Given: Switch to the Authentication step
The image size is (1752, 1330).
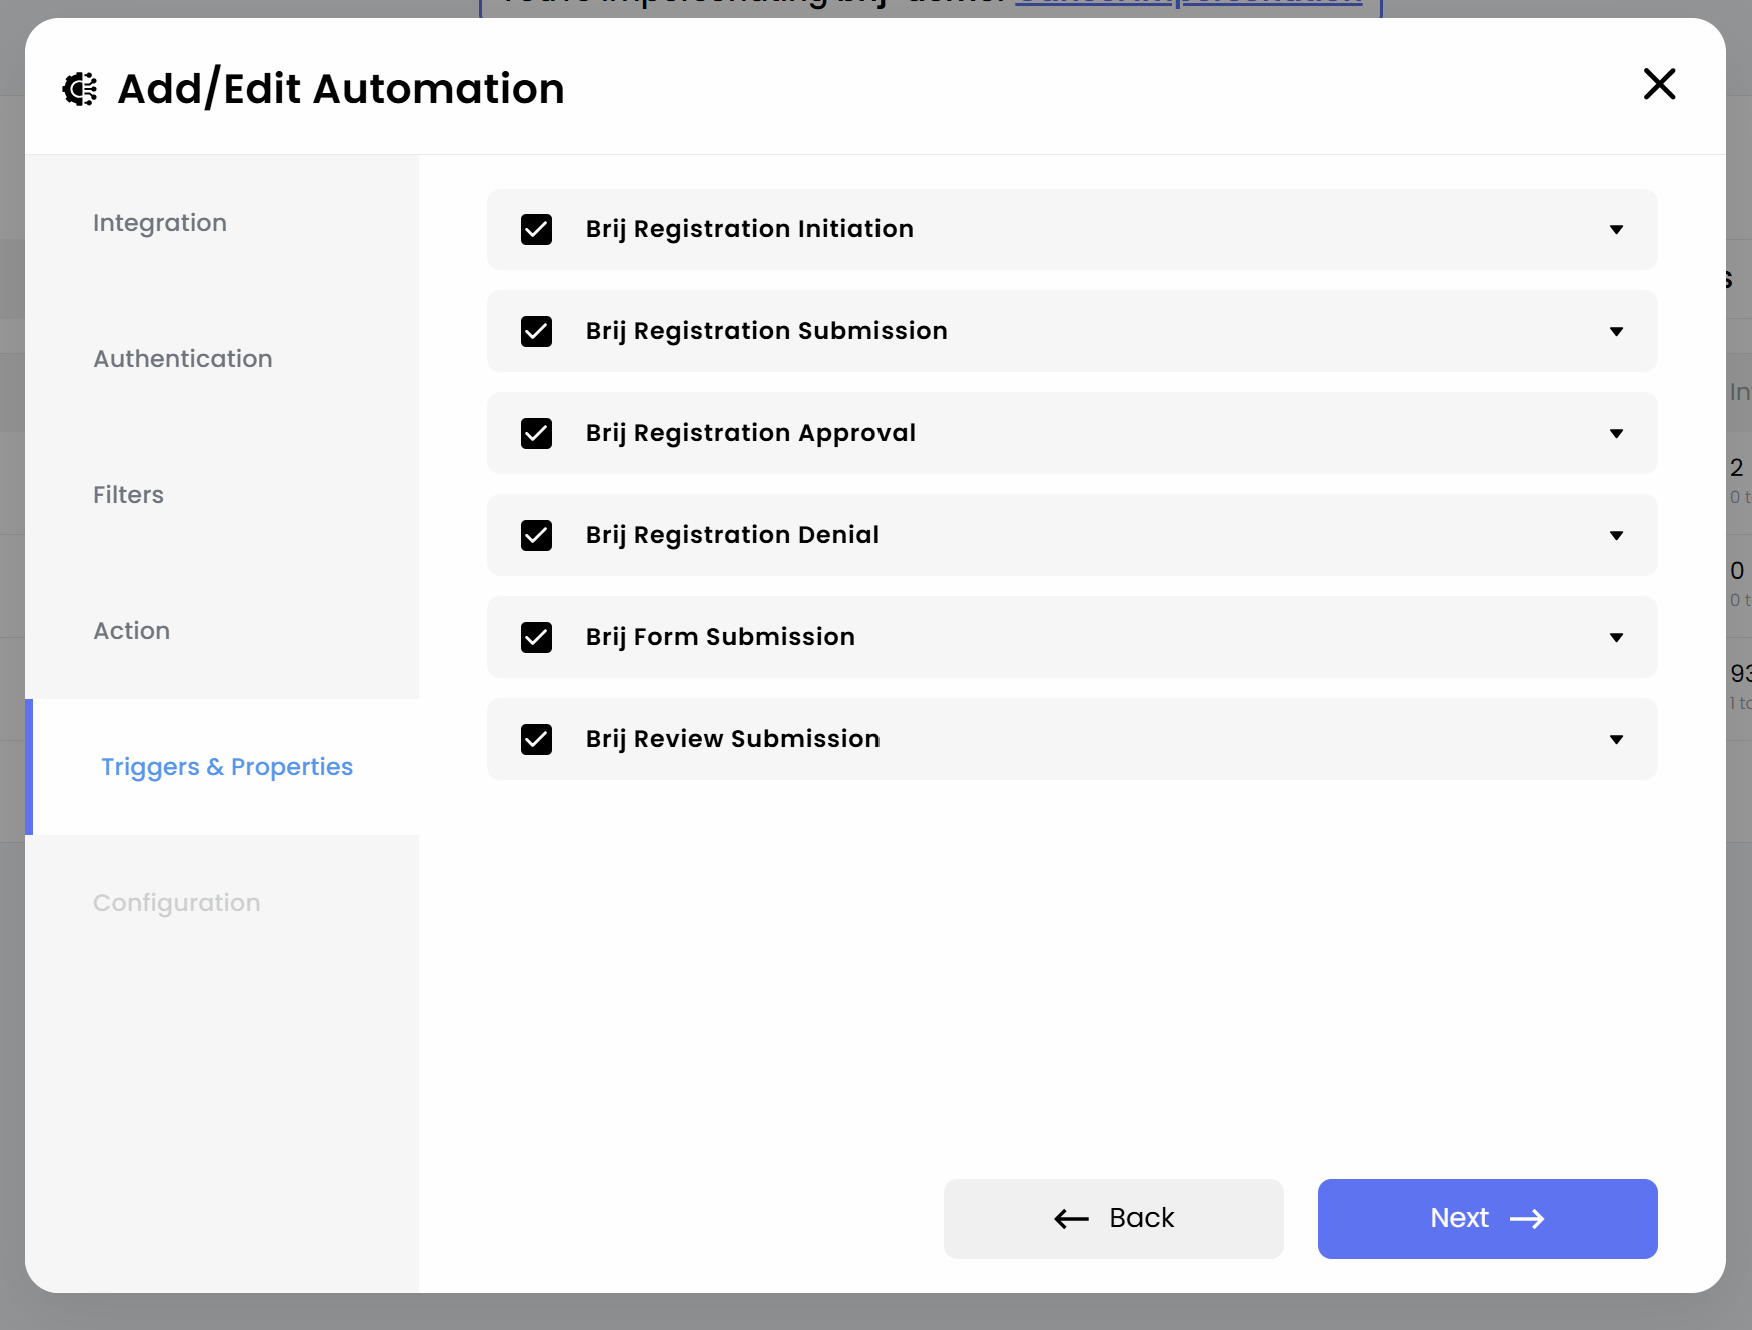Looking at the screenshot, I should [x=183, y=359].
